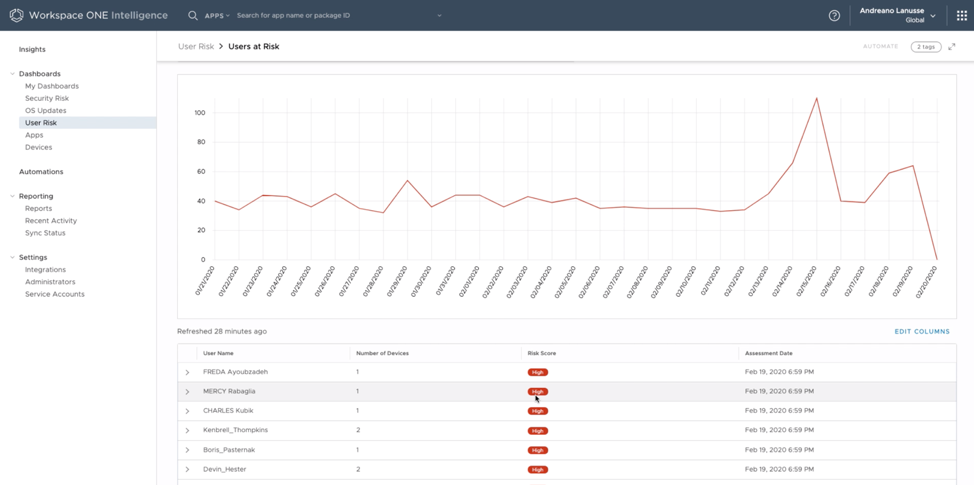Click the EDIT COLUMNS link
This screenshot has height=485, width=974.
(922, 331)
